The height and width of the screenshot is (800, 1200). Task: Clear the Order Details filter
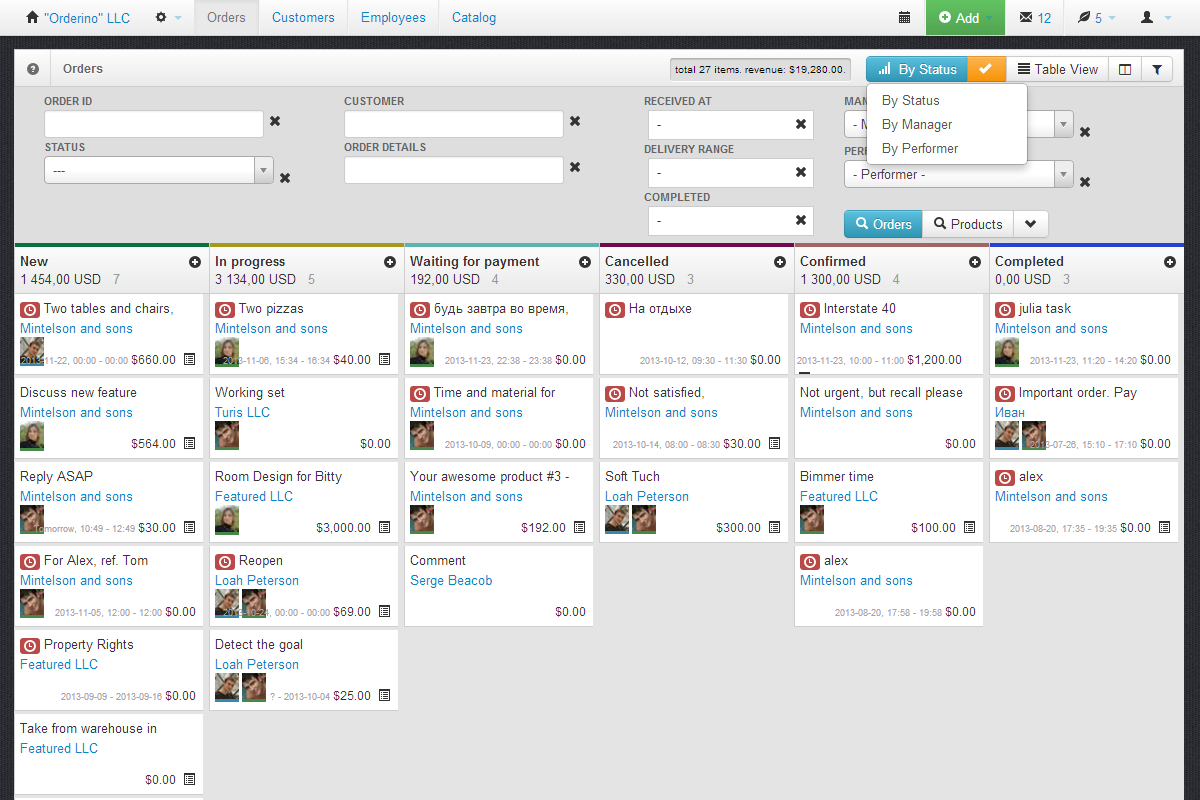click(x=575, y=167)
